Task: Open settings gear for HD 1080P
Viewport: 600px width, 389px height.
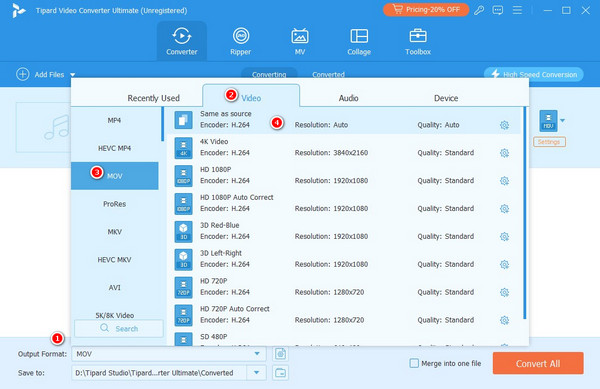Action: coord(504,181)
